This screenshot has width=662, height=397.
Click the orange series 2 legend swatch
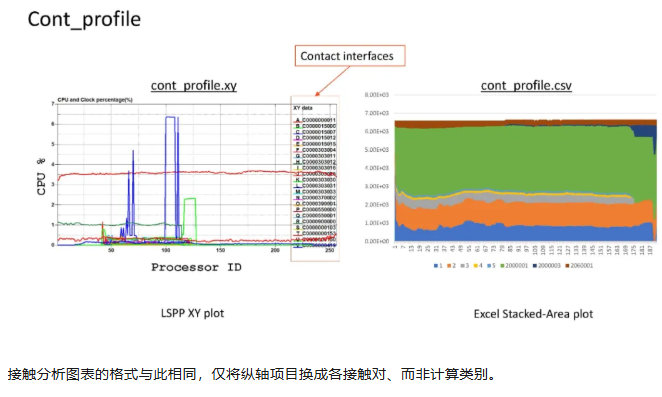point(449,266)
